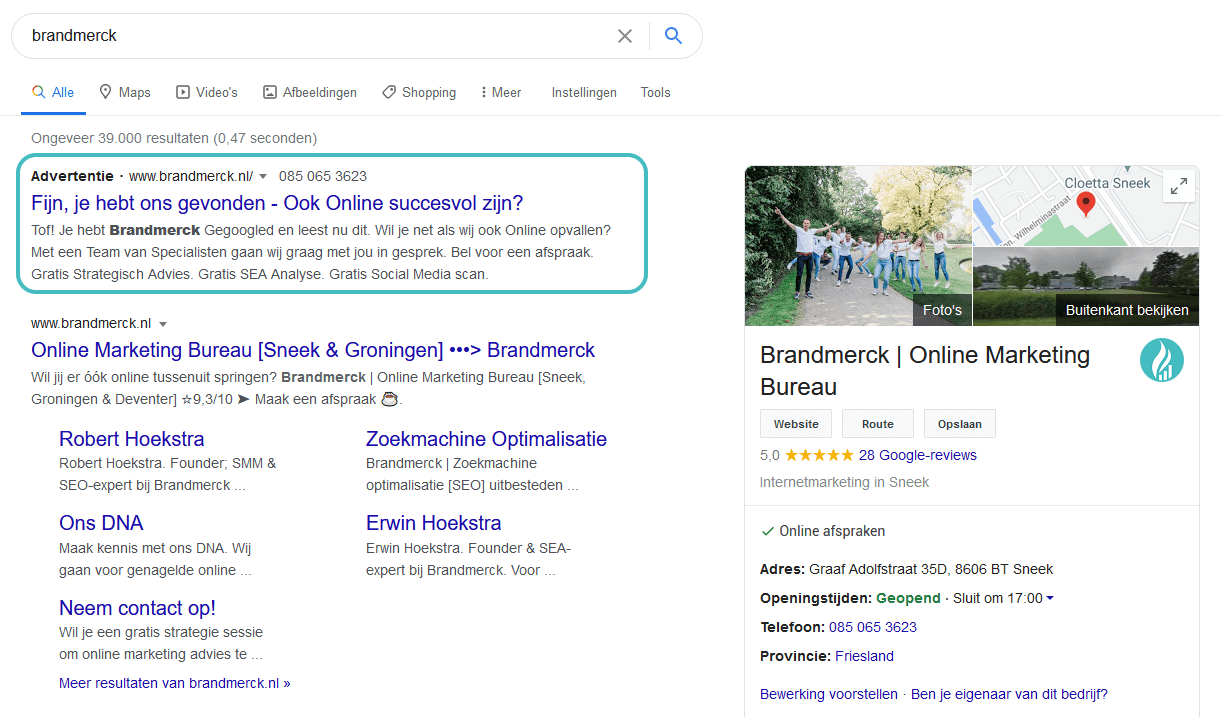Image resolution: width=1222 pixels, height=717 pixels.
Task: Select the Afbeeldingen image filter icon
Action: [269, 91]
